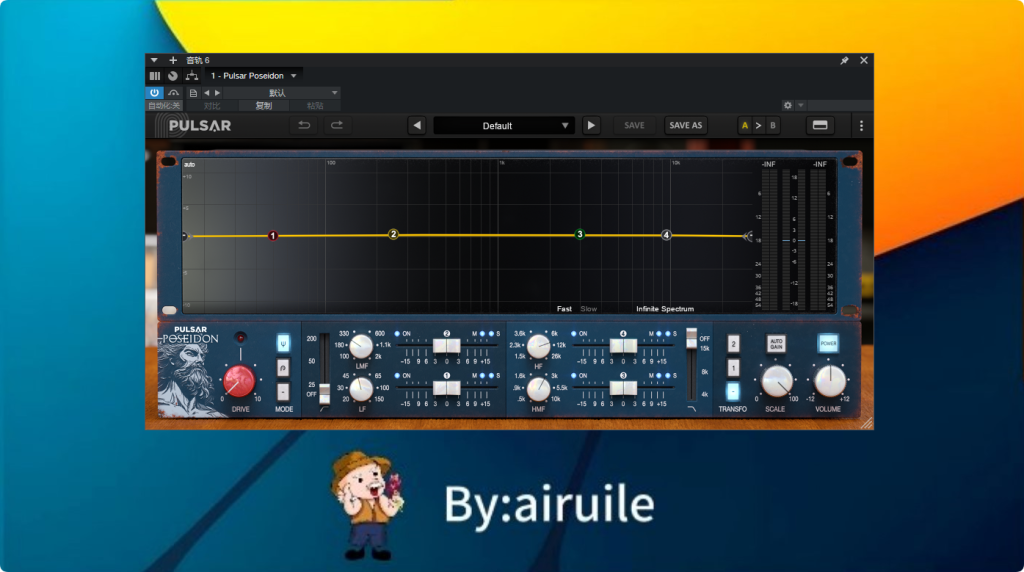Click EQ node 2 on curve

point(393,234)
